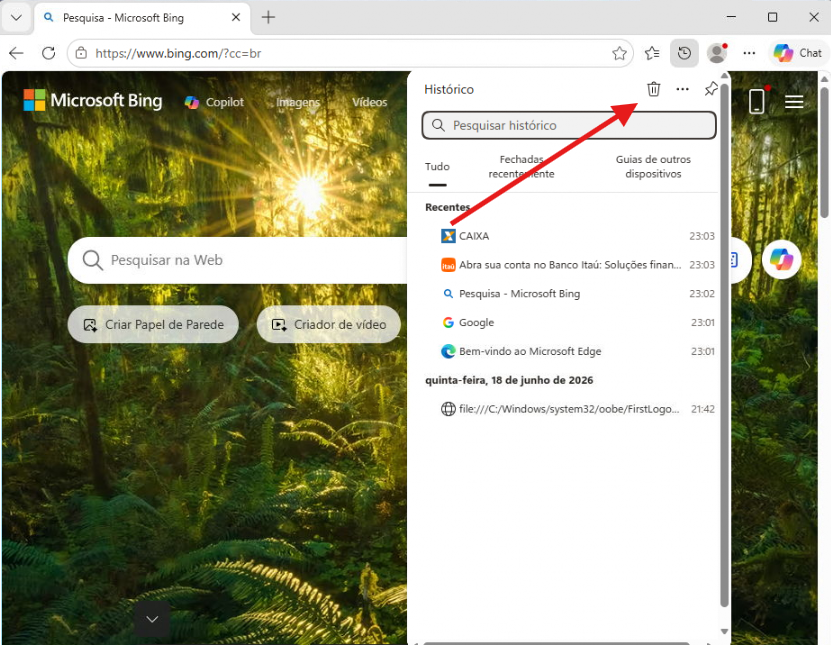The image size is (831, 645).
Task: Switch to the Tudo history tab
Action: pos(437,166)
